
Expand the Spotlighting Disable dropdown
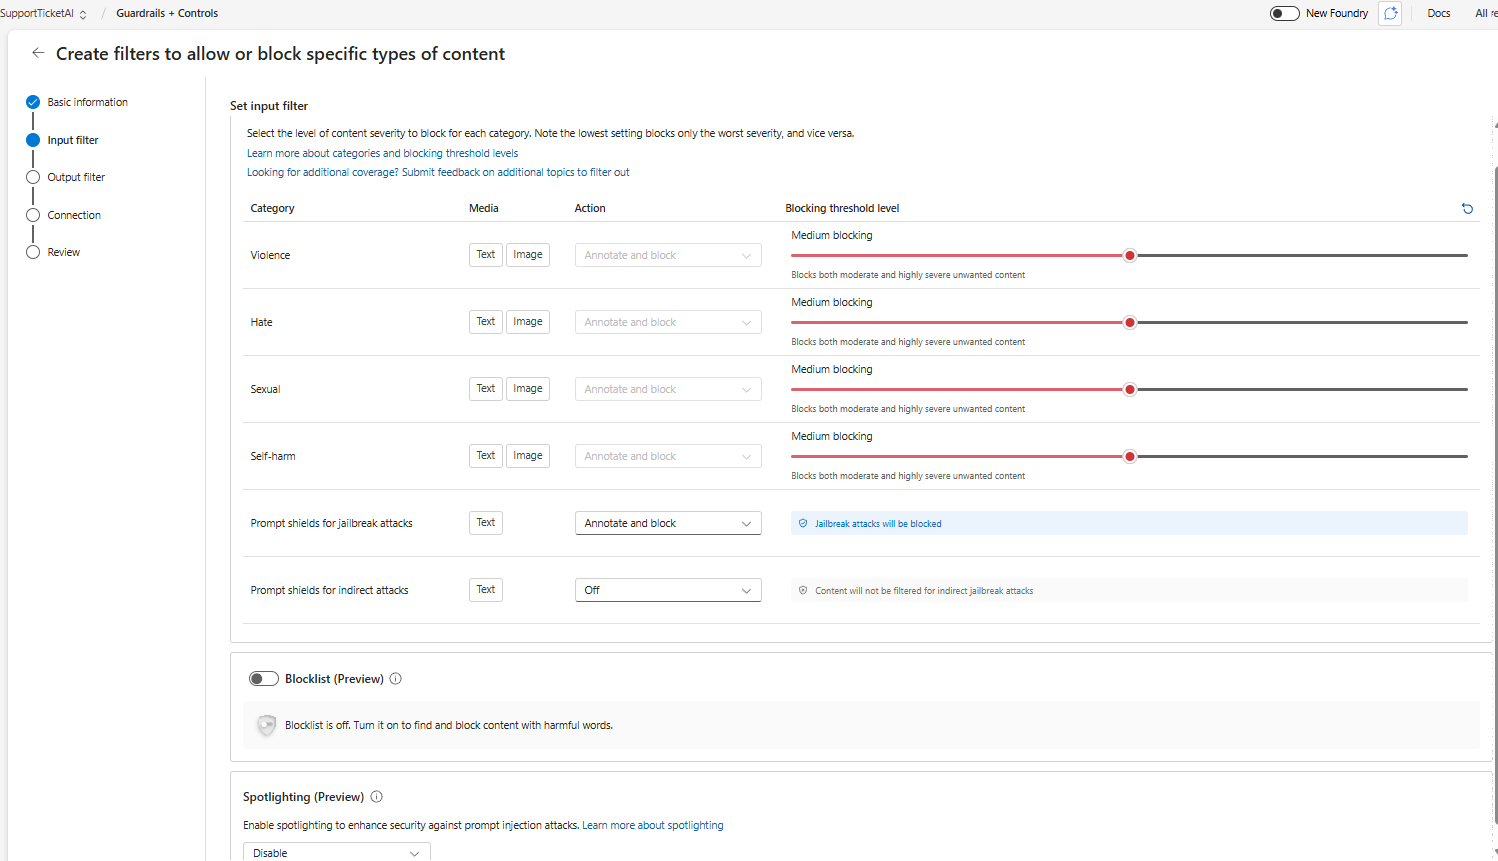(x=336, y=852)
